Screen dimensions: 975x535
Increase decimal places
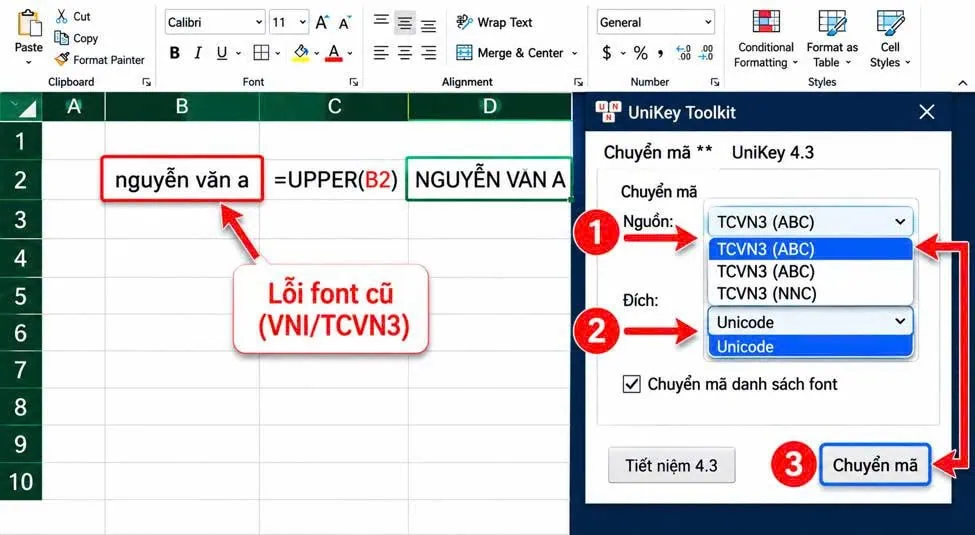[683, 53]
